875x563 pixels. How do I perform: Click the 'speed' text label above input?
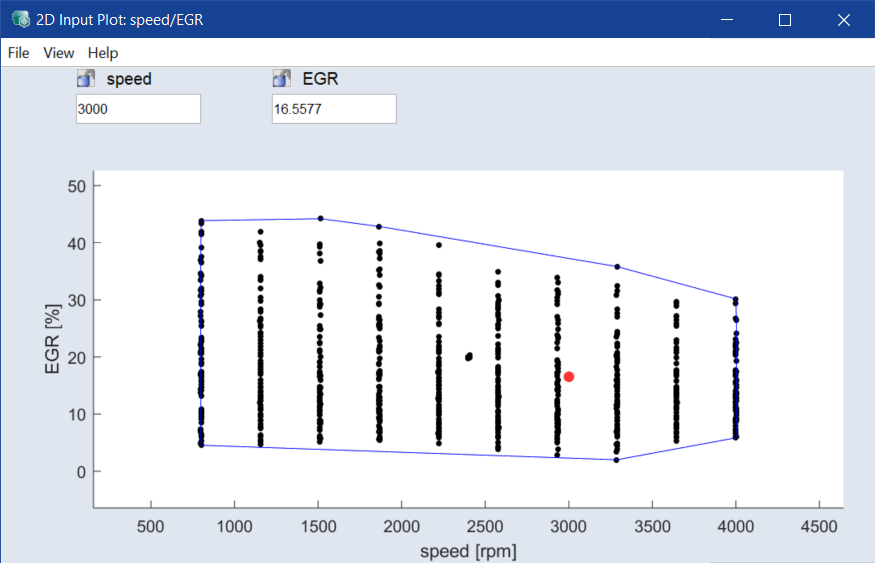[129, 79]
